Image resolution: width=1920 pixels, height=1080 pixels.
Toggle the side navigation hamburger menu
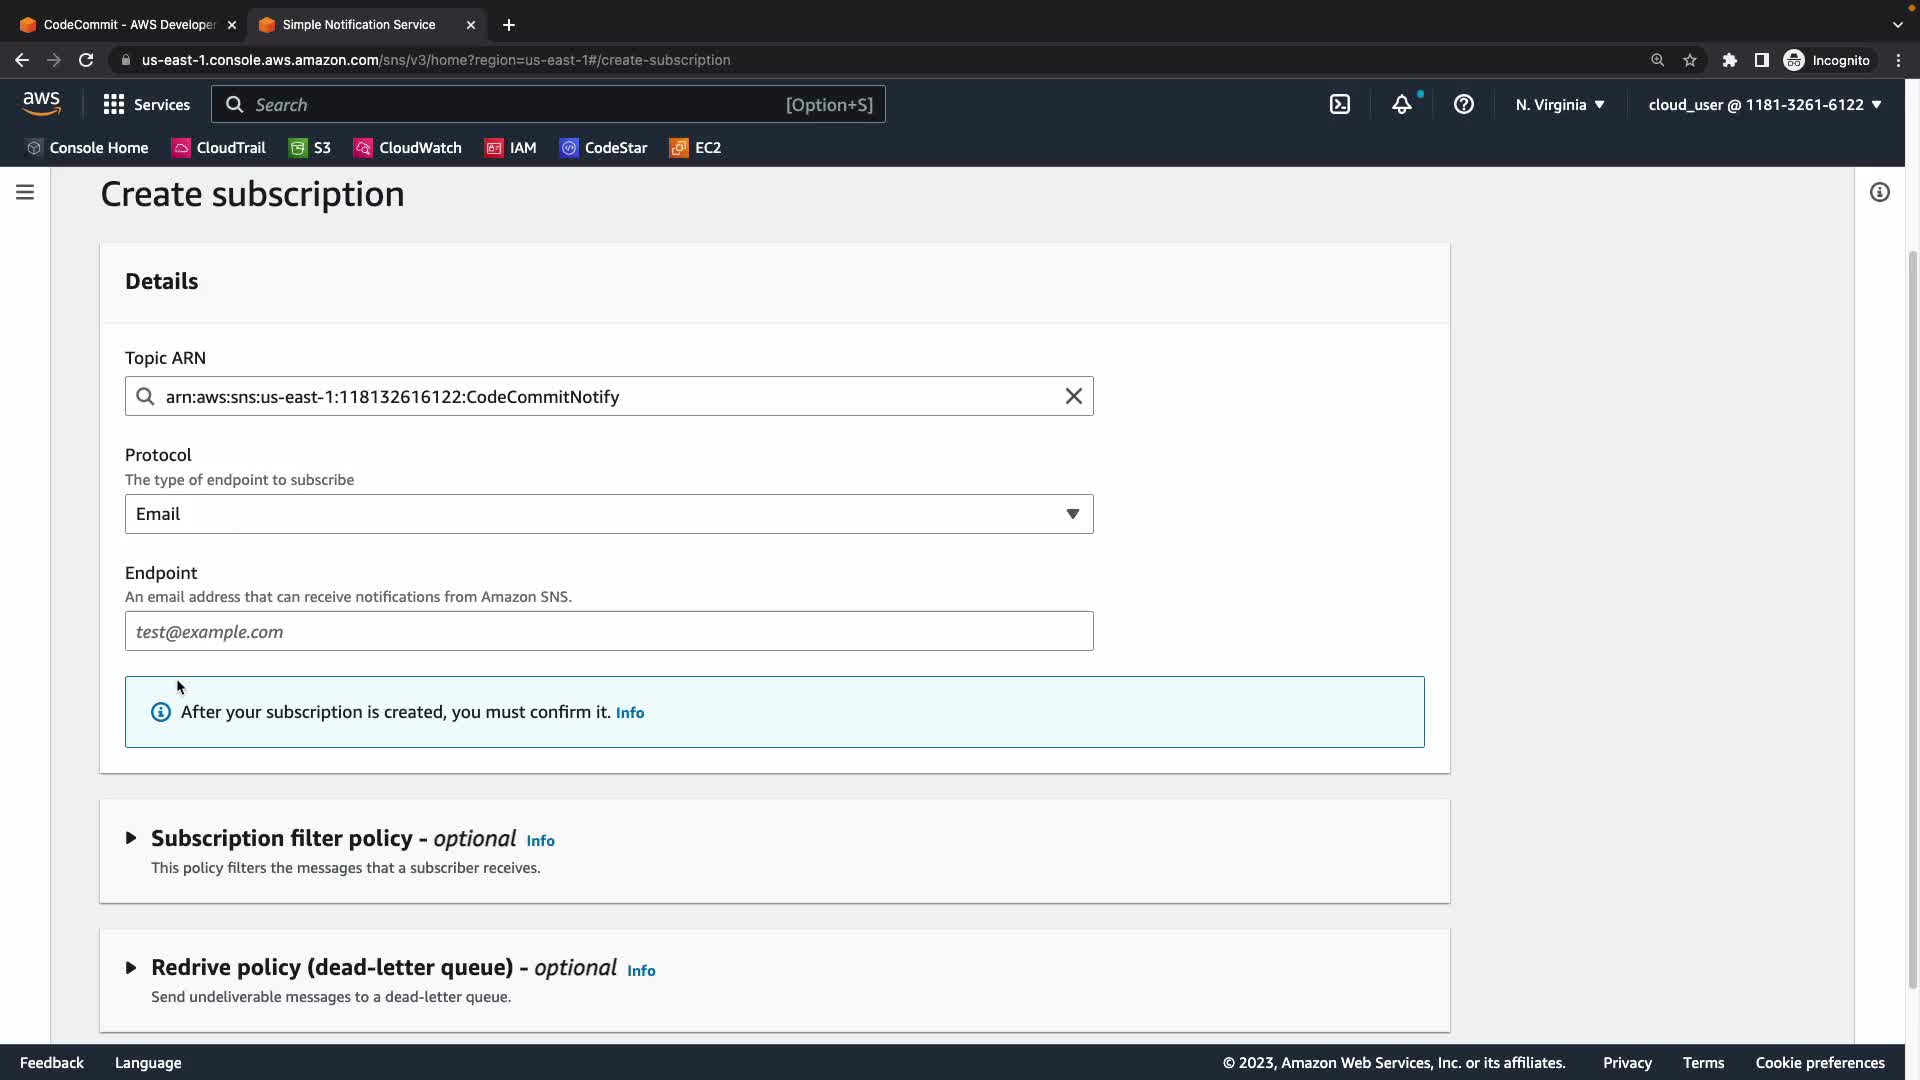pyautogui.click(x=25, y=192)
